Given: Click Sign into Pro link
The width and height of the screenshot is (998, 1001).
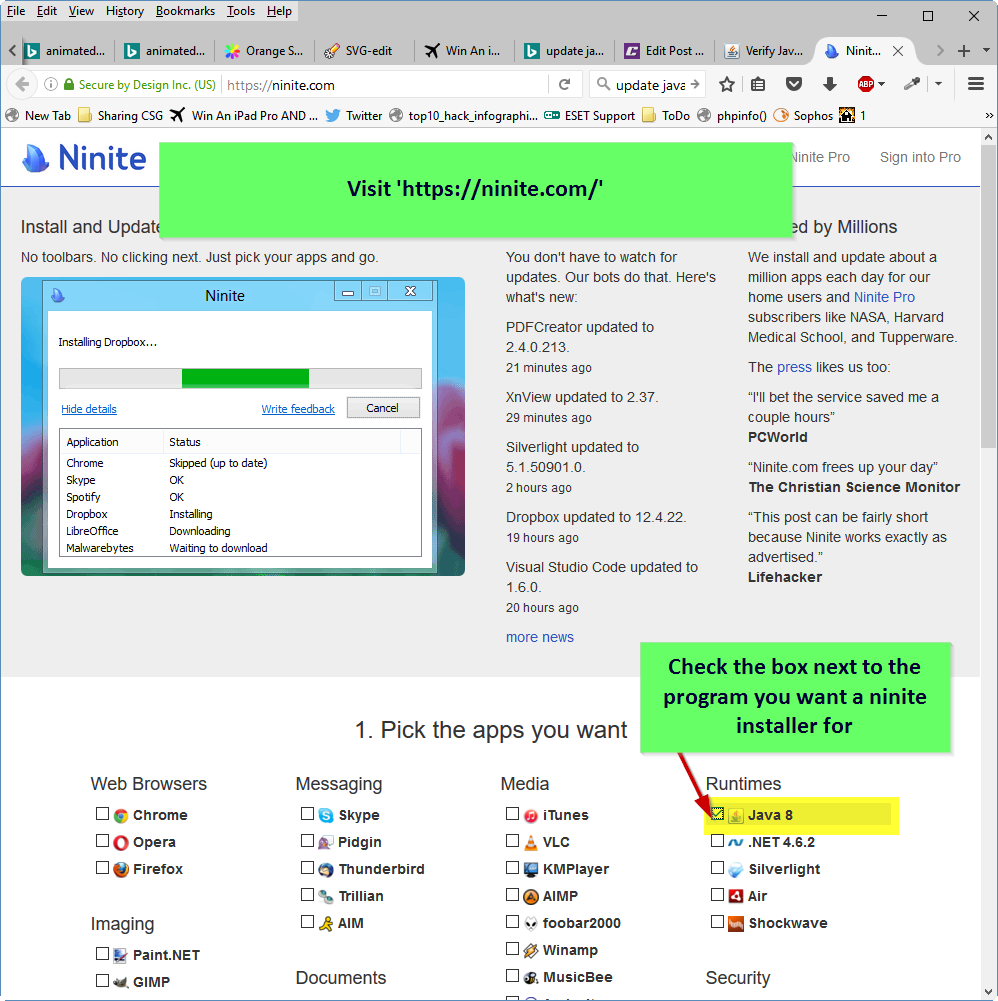Looking at the screenshot, I should tap(920, 157).
